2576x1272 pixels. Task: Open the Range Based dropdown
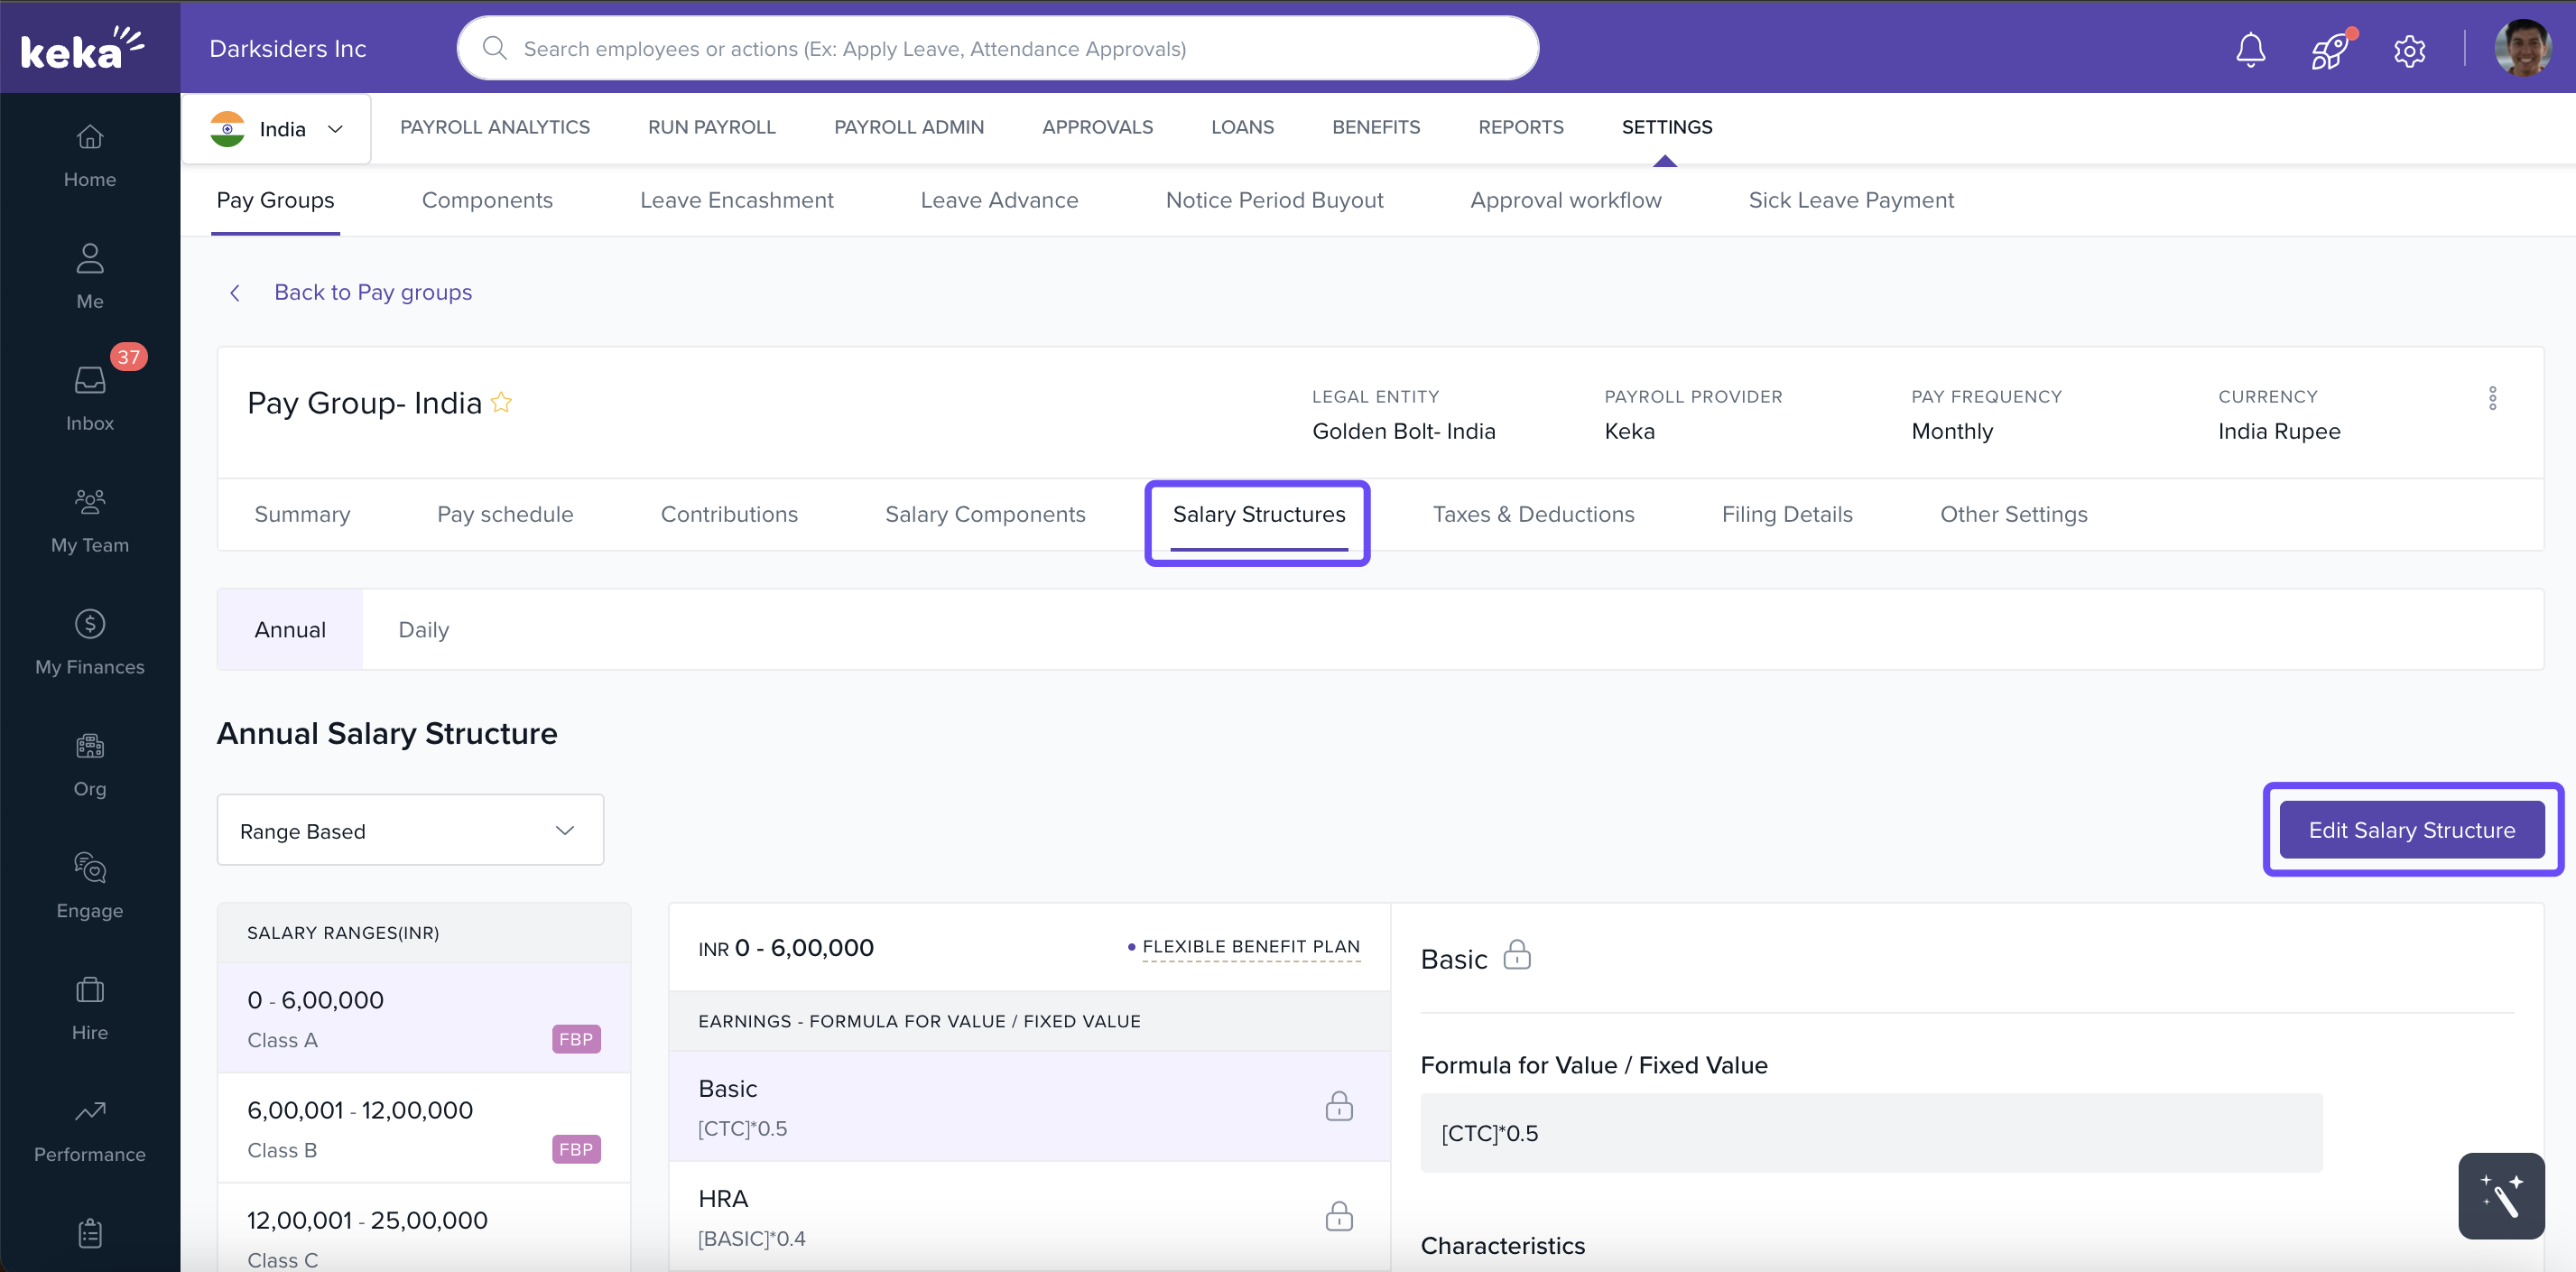coord(410,830)
